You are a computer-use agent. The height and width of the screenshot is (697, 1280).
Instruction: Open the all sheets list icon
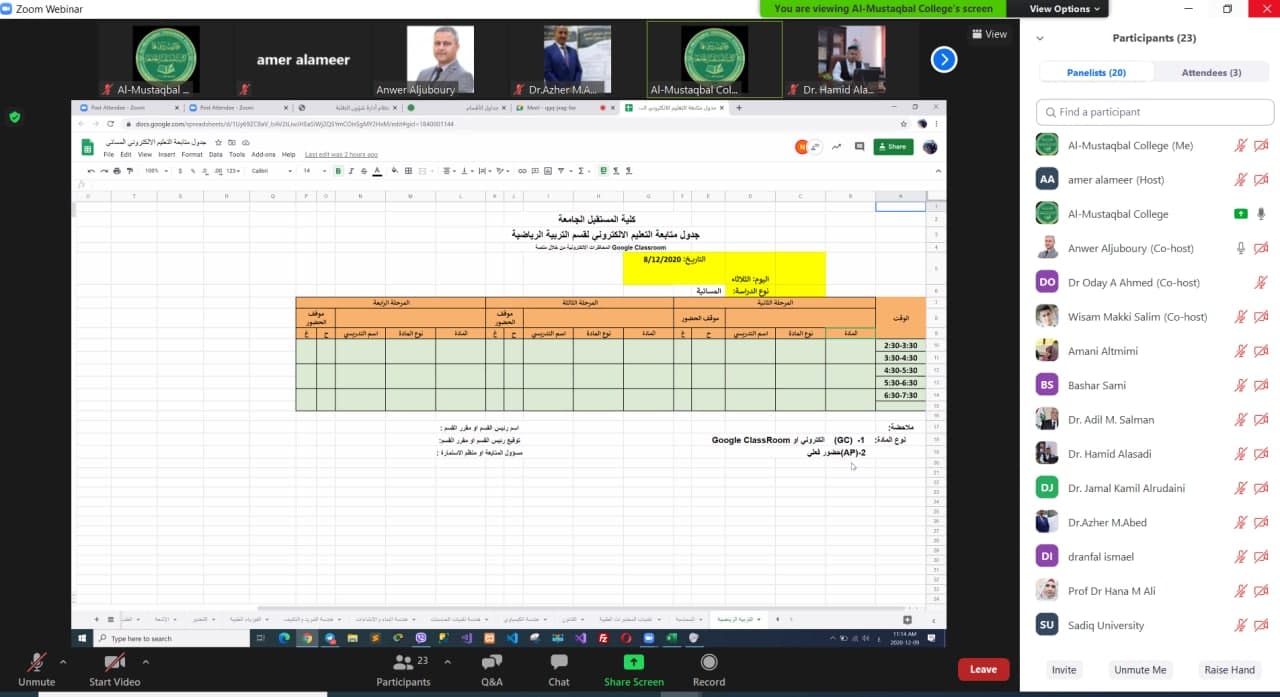(110, 619)
